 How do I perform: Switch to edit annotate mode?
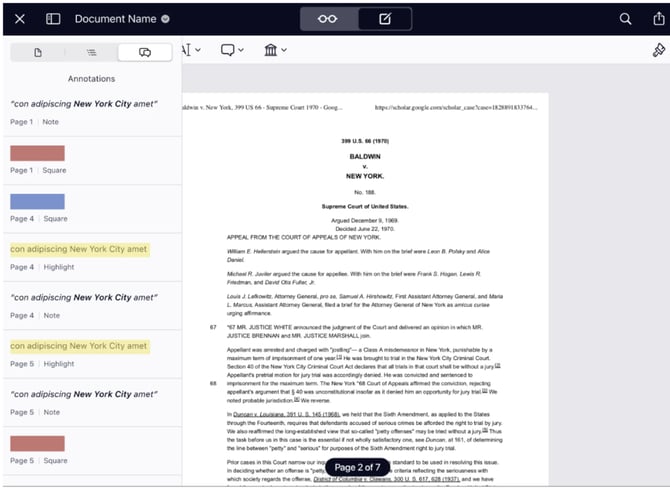pyautogui.click(x=384, y=19)
